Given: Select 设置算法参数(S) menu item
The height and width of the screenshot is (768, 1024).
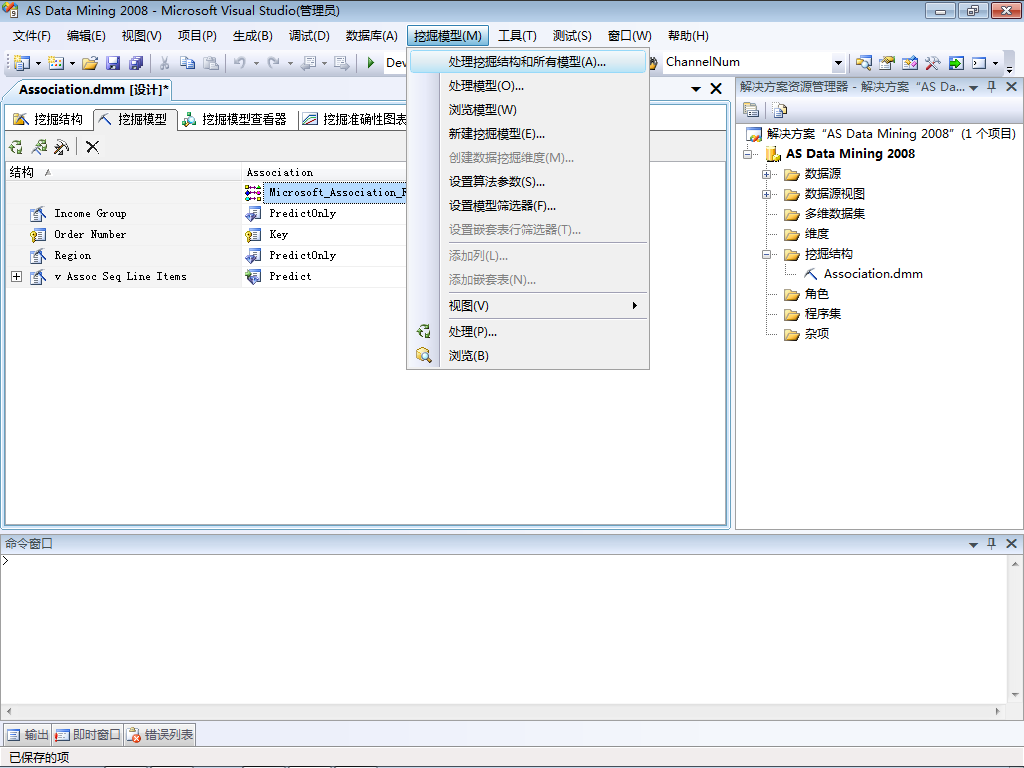Looking at the screenshot, I should (528, 182).
